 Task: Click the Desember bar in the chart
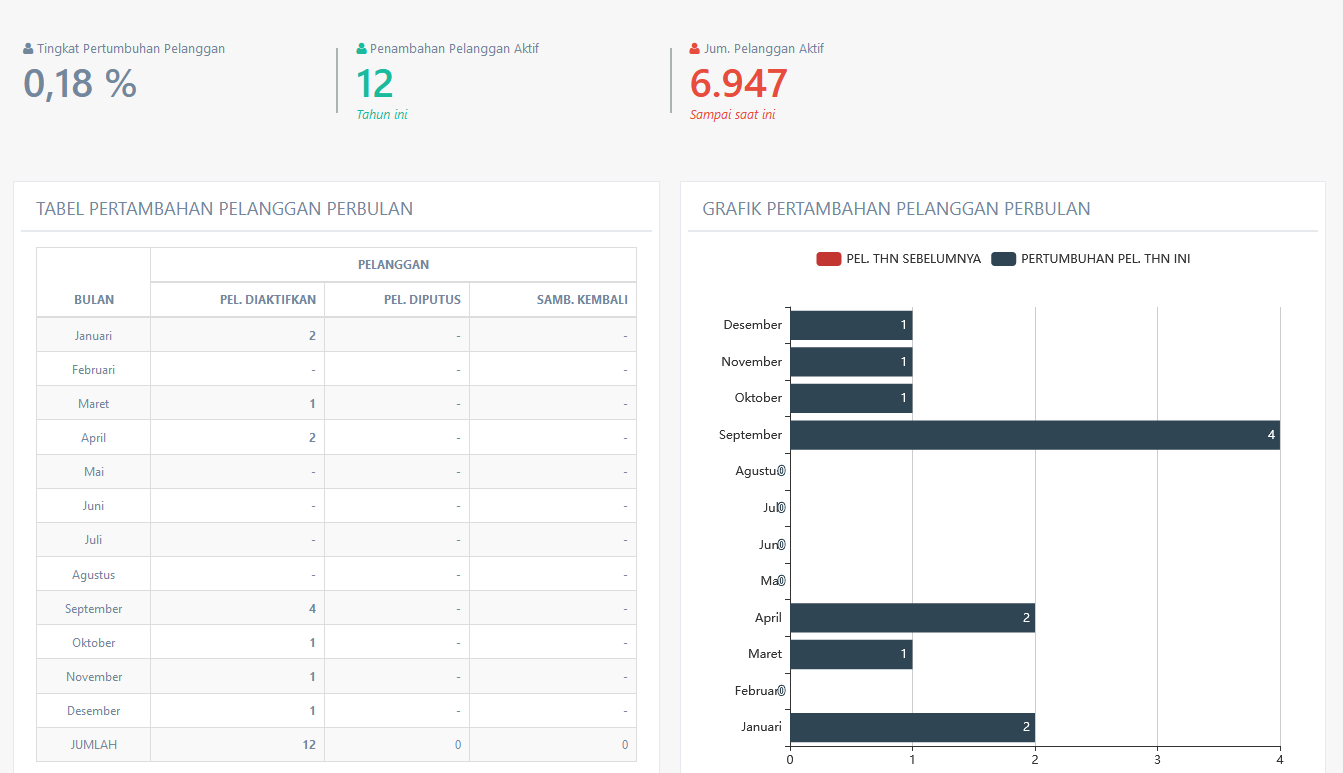[851, 325]
